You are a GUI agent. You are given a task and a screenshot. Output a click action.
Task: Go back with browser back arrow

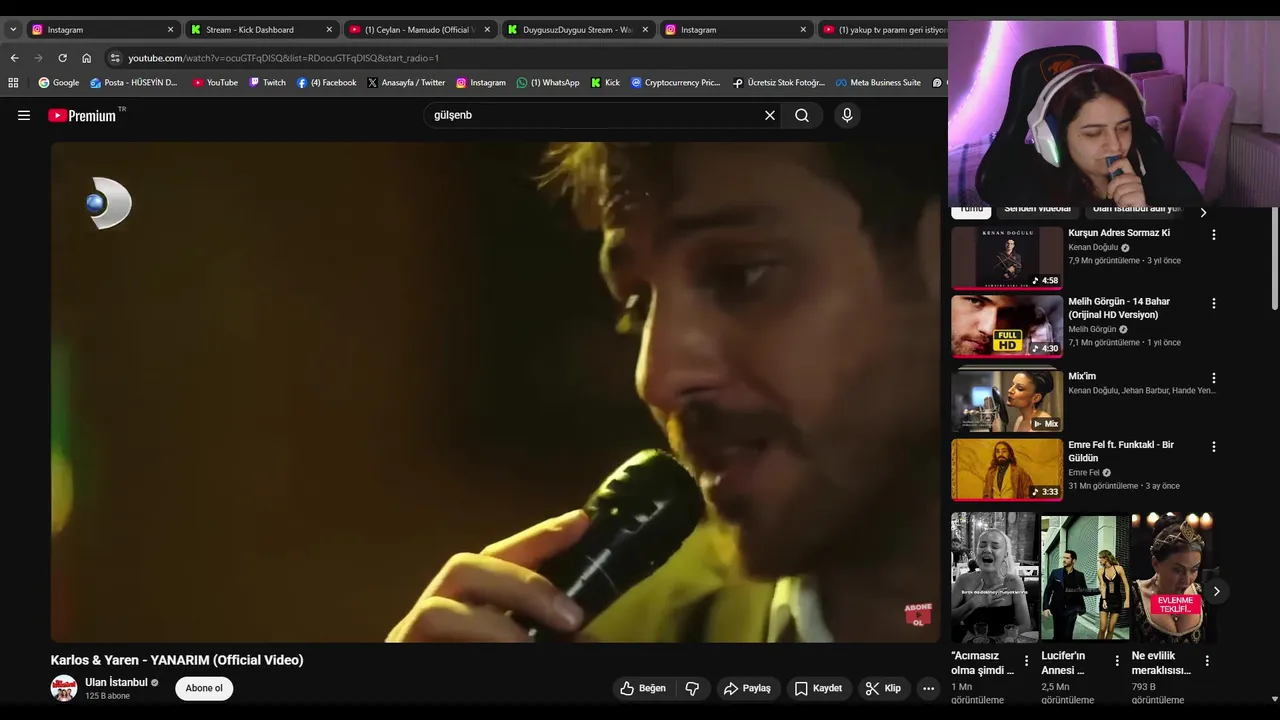[x=14, y=58]
